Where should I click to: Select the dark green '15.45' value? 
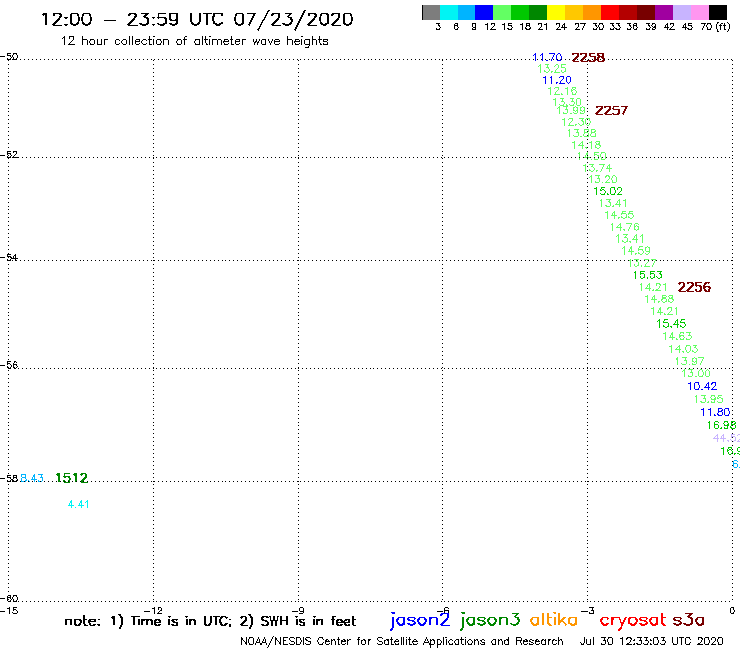671,323
